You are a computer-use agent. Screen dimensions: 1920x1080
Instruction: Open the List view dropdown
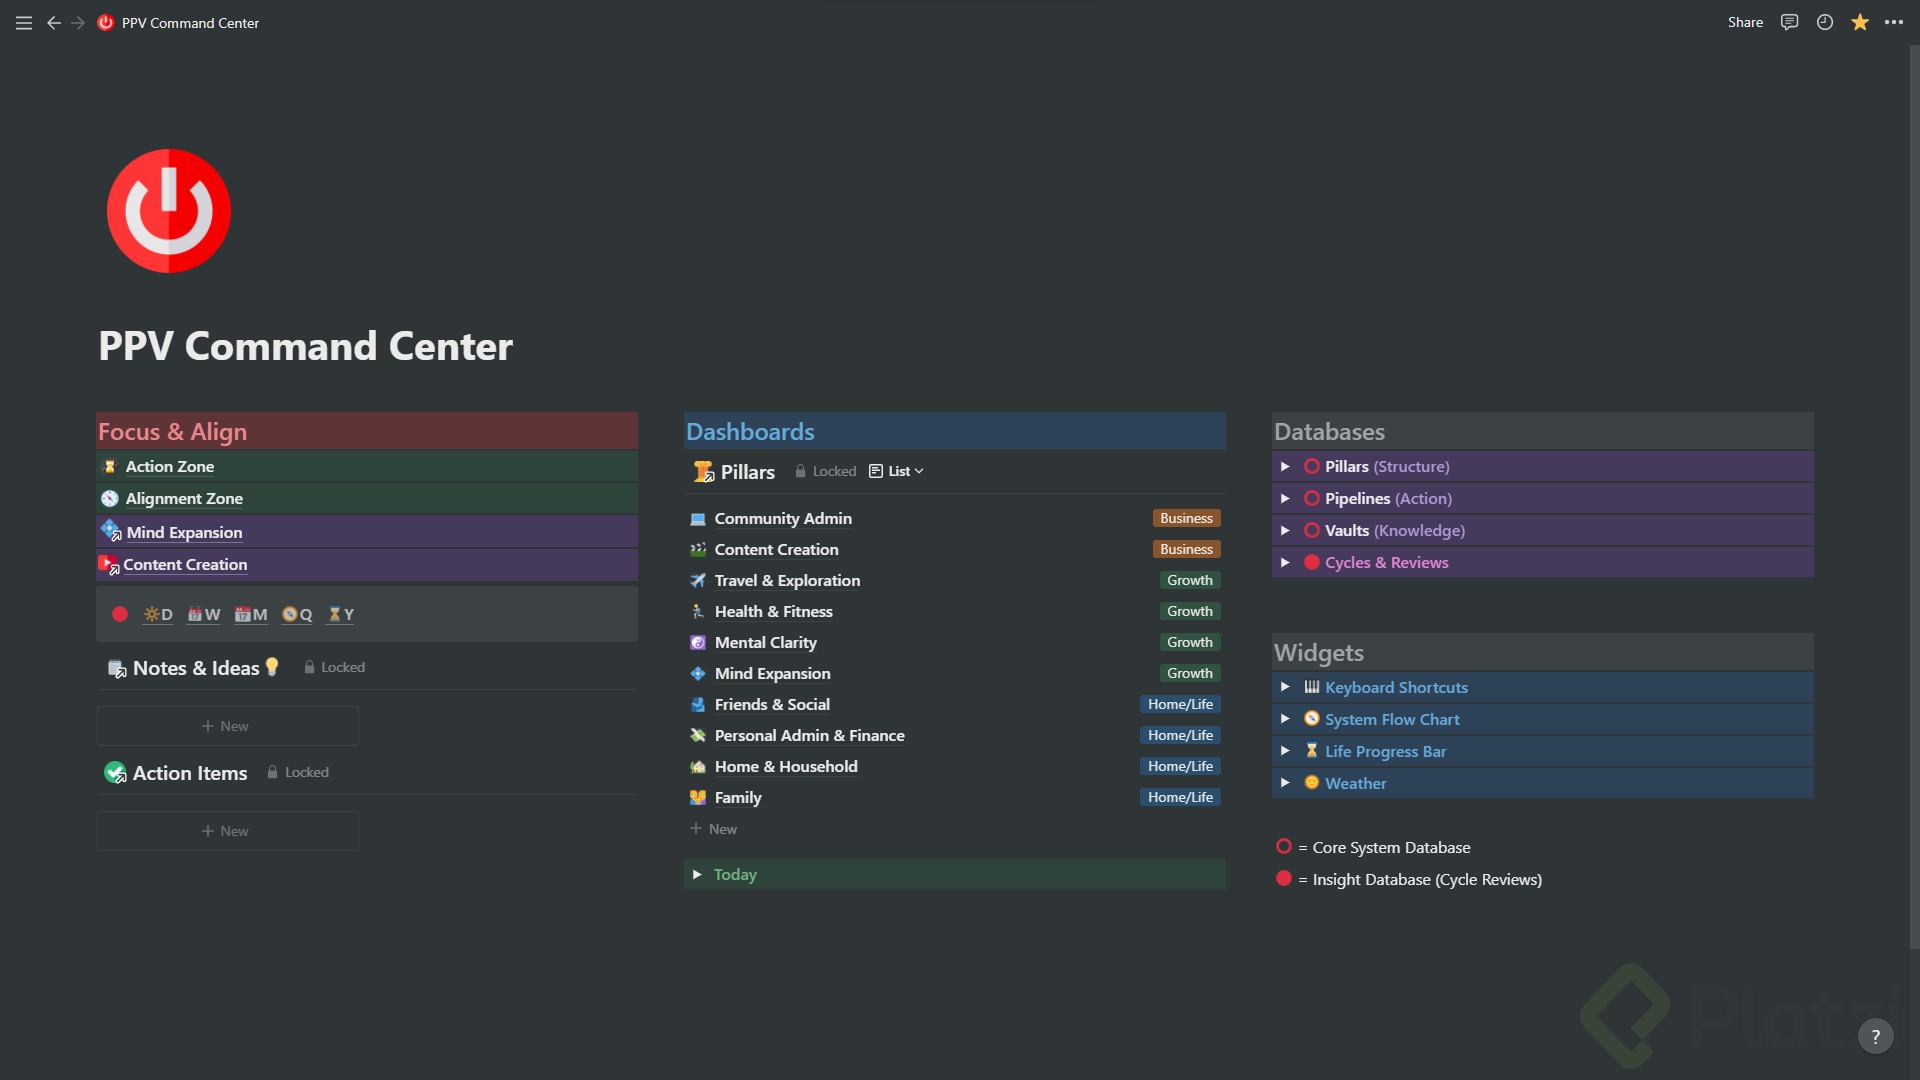tap(897, 471)
